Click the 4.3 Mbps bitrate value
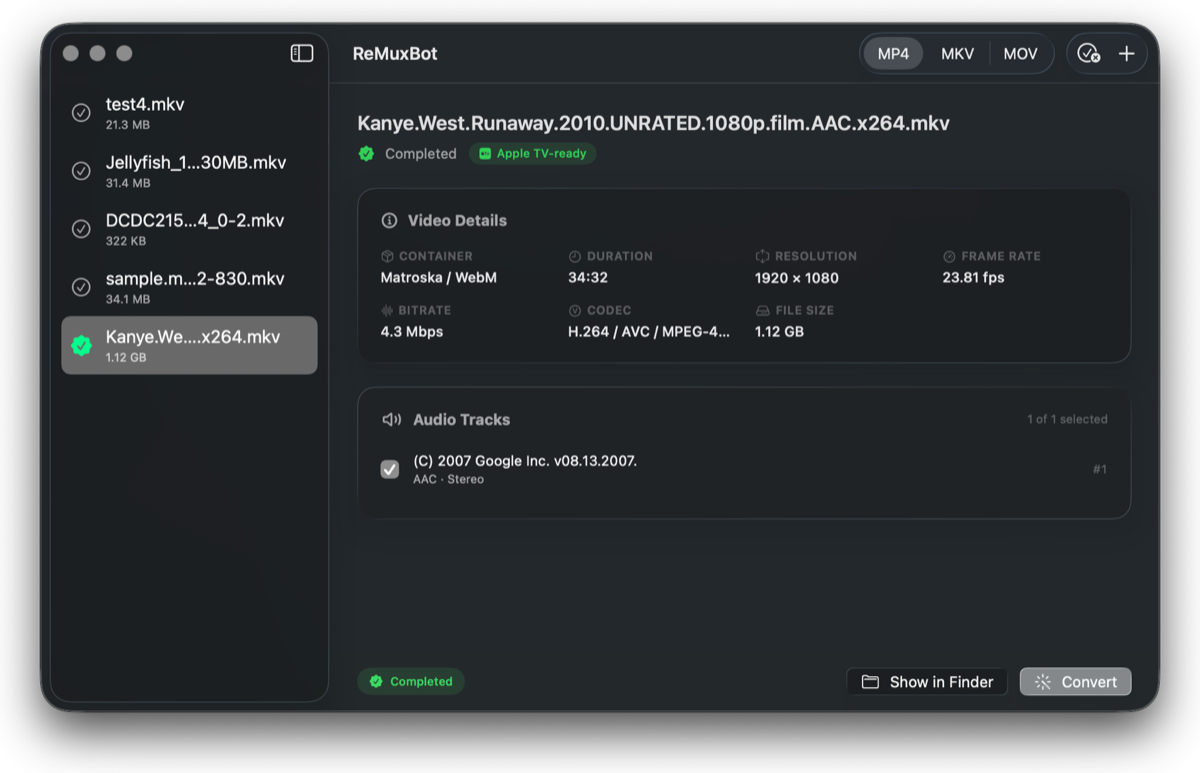This screenshot has height=773, width=1200. (412, 332)
